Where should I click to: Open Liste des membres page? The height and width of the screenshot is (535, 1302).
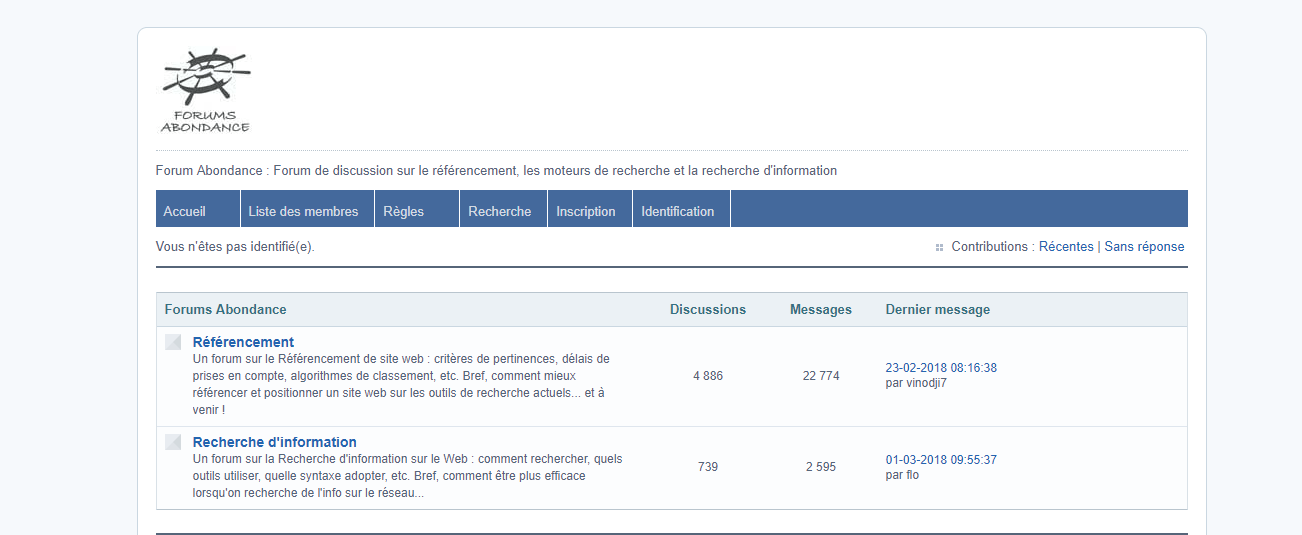(x=303, y=211)
